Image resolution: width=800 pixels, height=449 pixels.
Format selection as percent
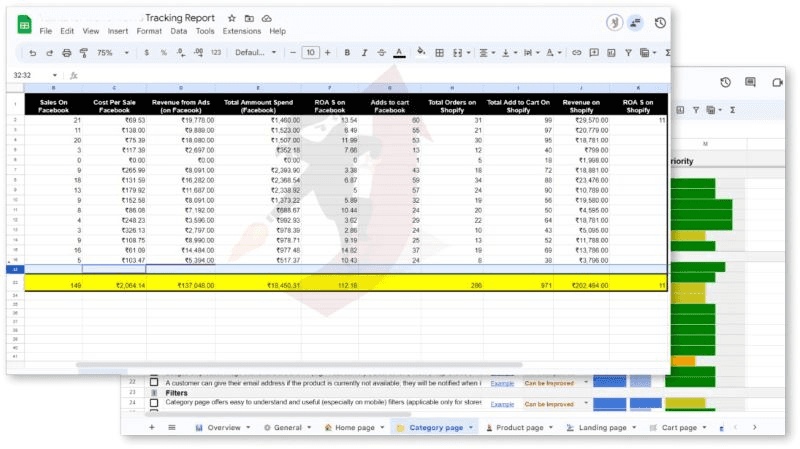tap(163, 53)
